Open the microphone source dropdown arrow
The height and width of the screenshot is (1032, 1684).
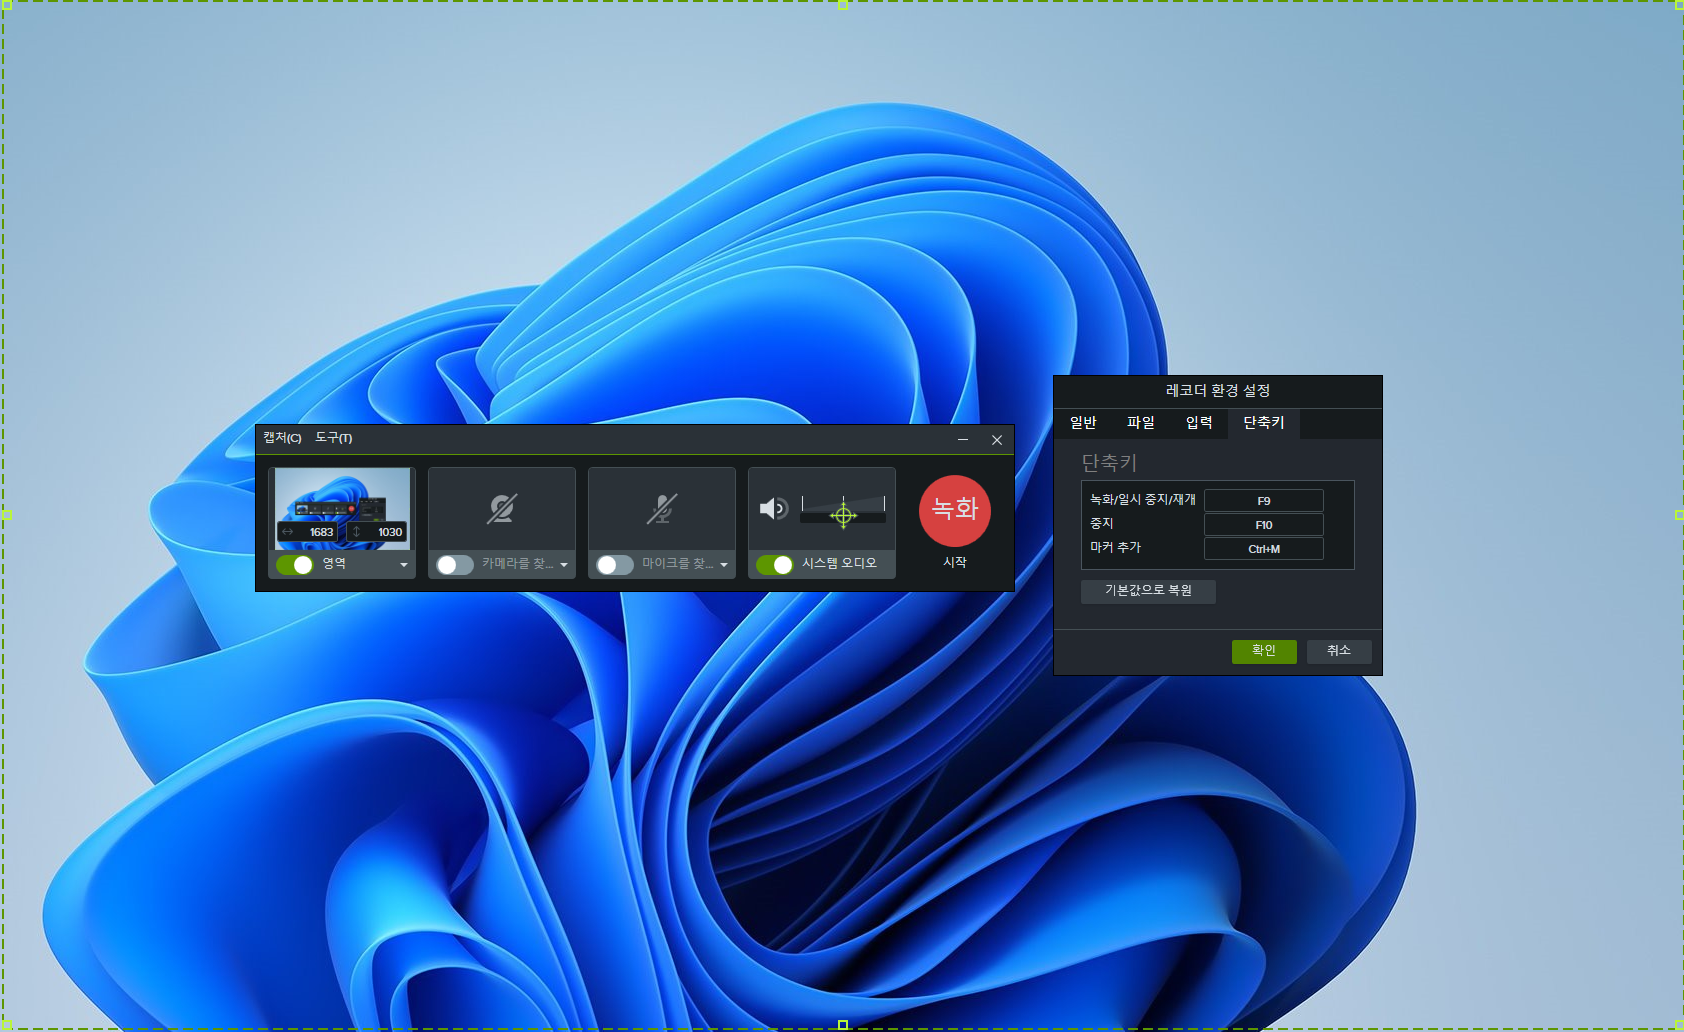coord(724,565)
